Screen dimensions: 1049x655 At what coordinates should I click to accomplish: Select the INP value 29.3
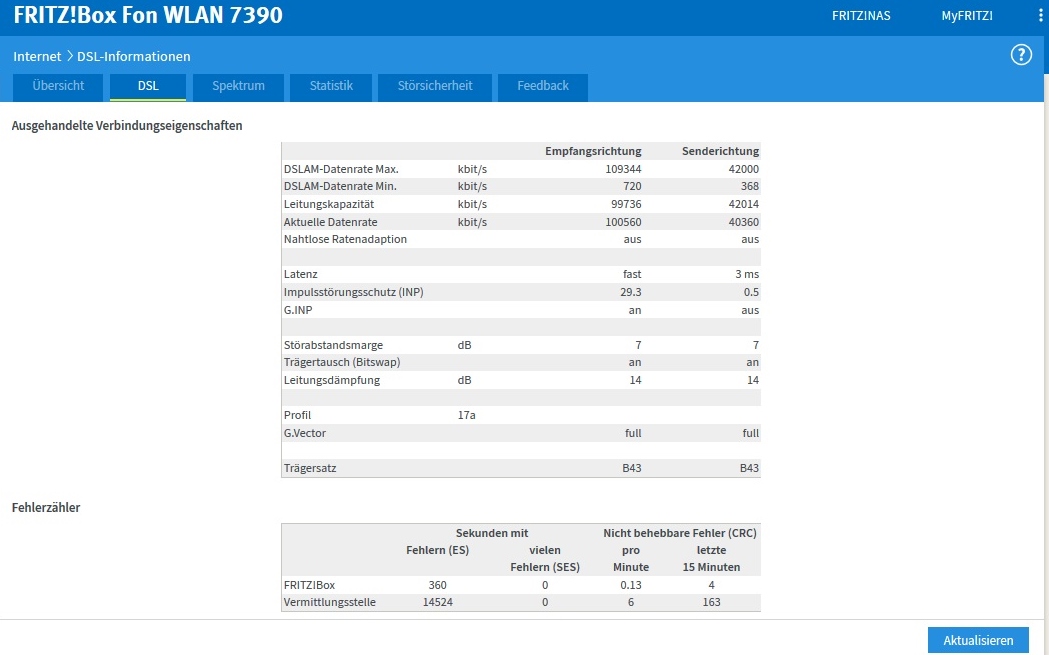click(x=631, y=292)
